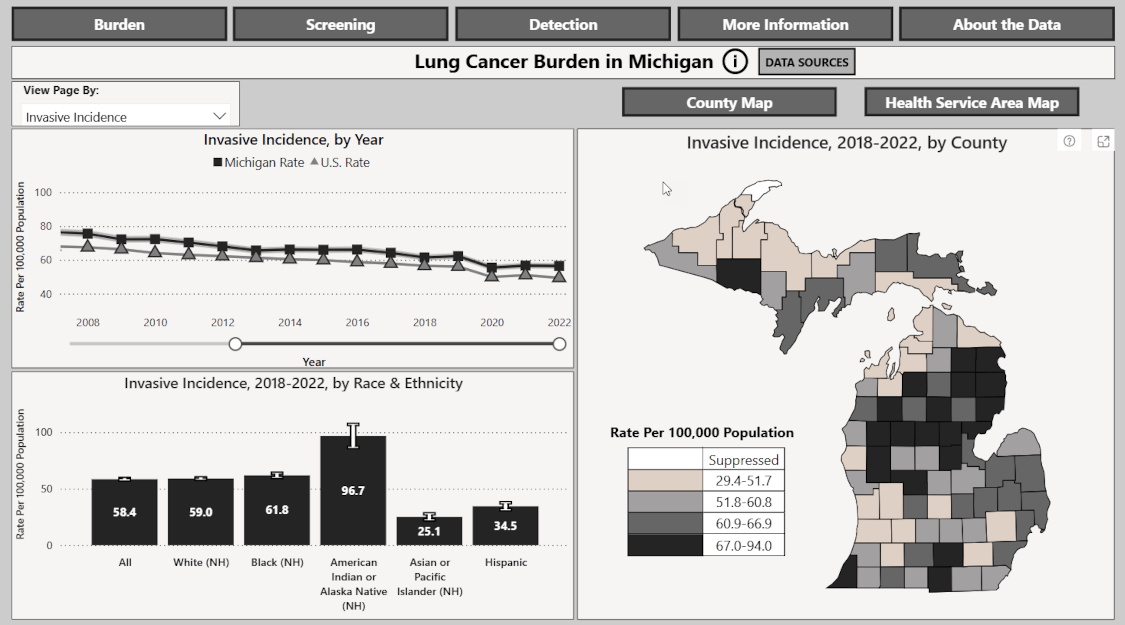Expand the View Page By dropdown
Viewport: 1125px width, 625px height.
(126, 116)
